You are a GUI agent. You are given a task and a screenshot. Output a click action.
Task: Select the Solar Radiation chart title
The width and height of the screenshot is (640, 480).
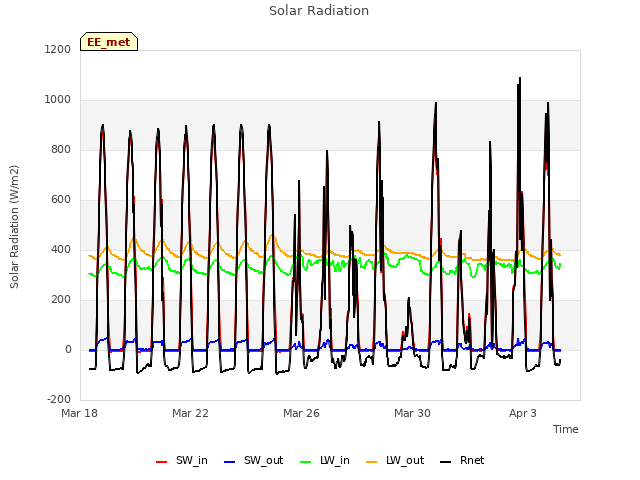click(x=319, y=11)
